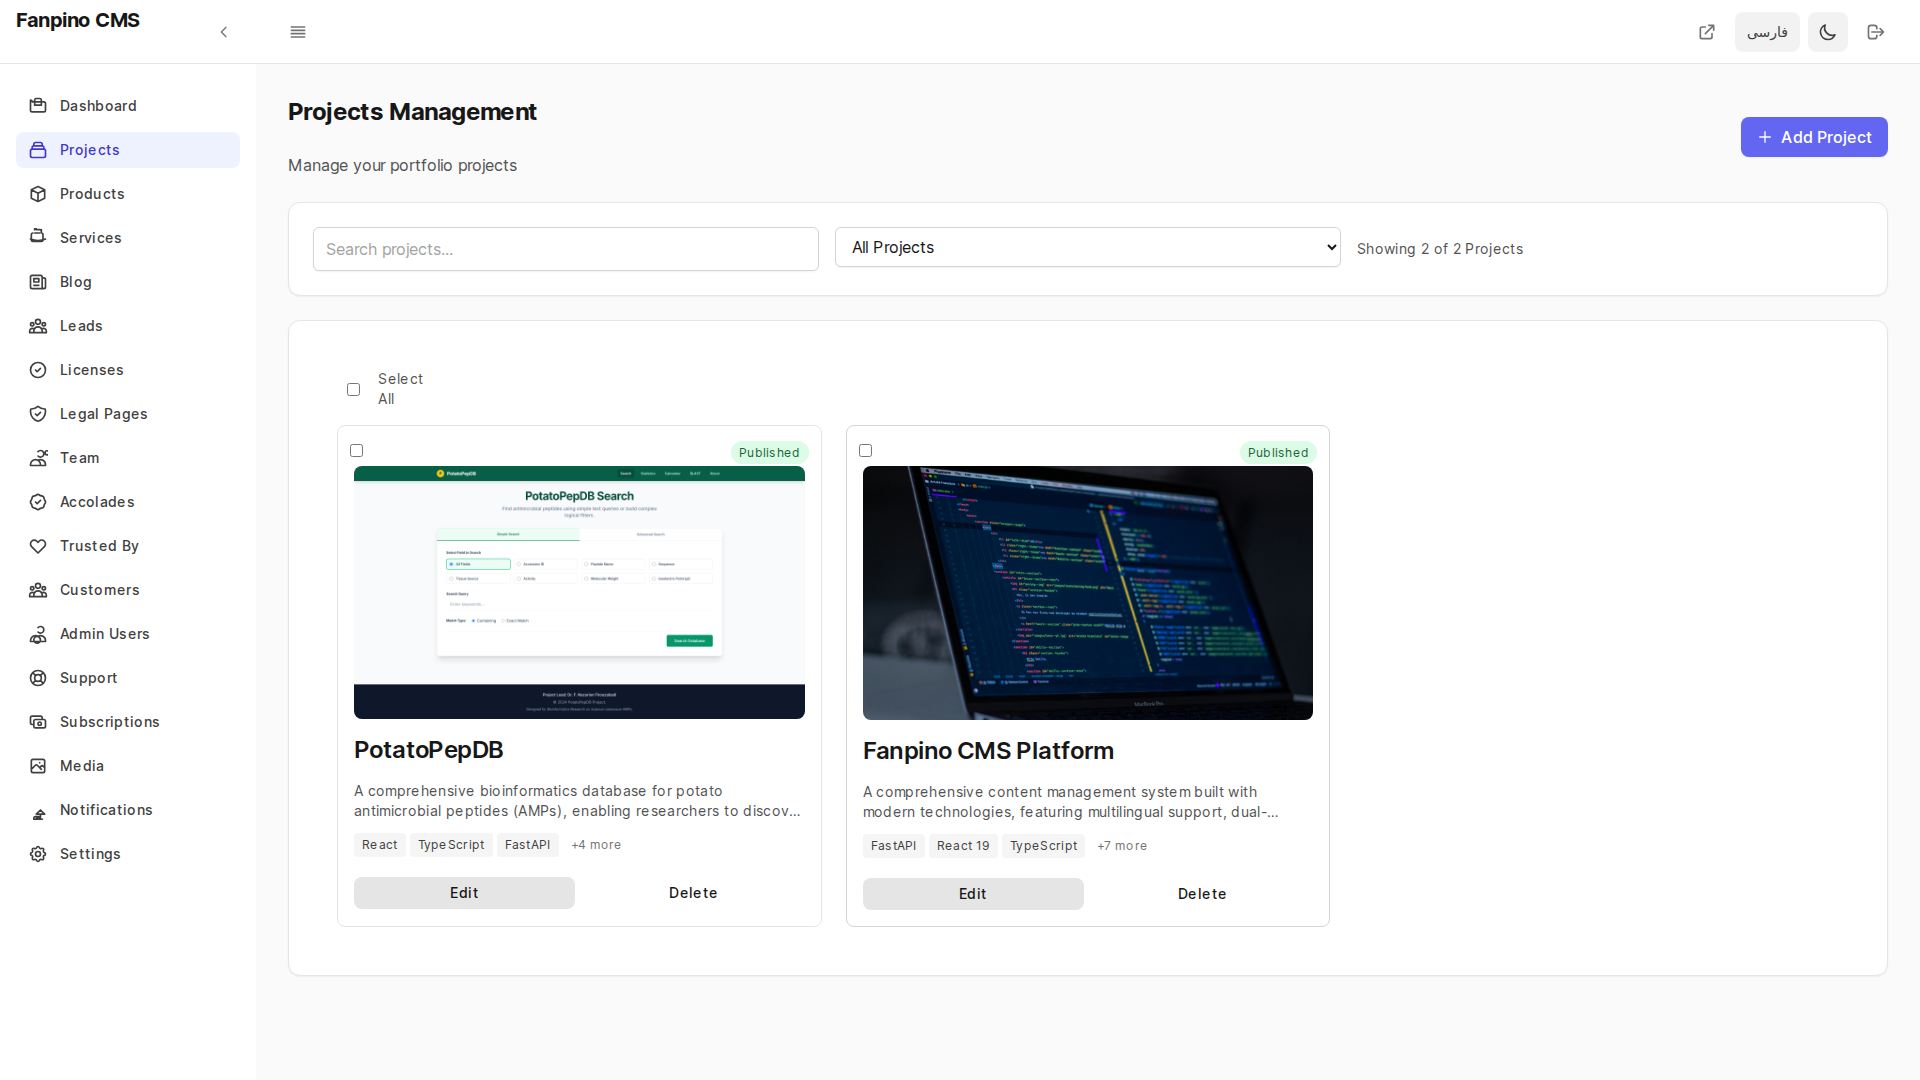Click the Team sidebar icon
This screenshot has width=1920, height=1080.
coord(38,458)
